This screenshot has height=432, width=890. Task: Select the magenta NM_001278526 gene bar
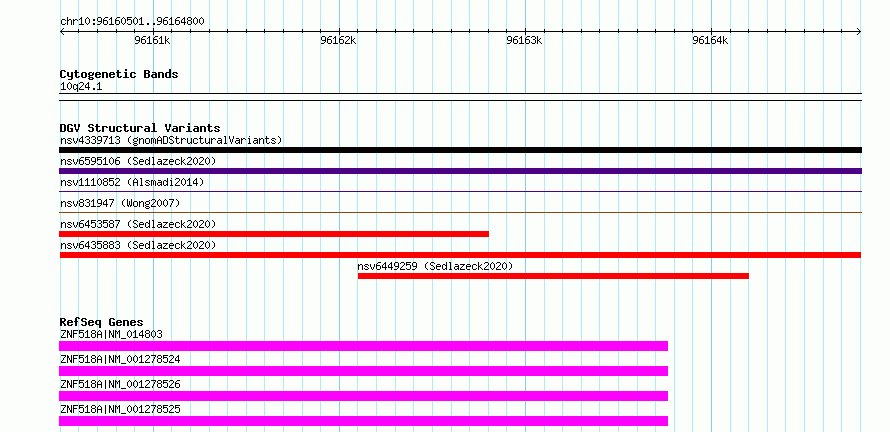pyautogui.click(x=363, y=396)
